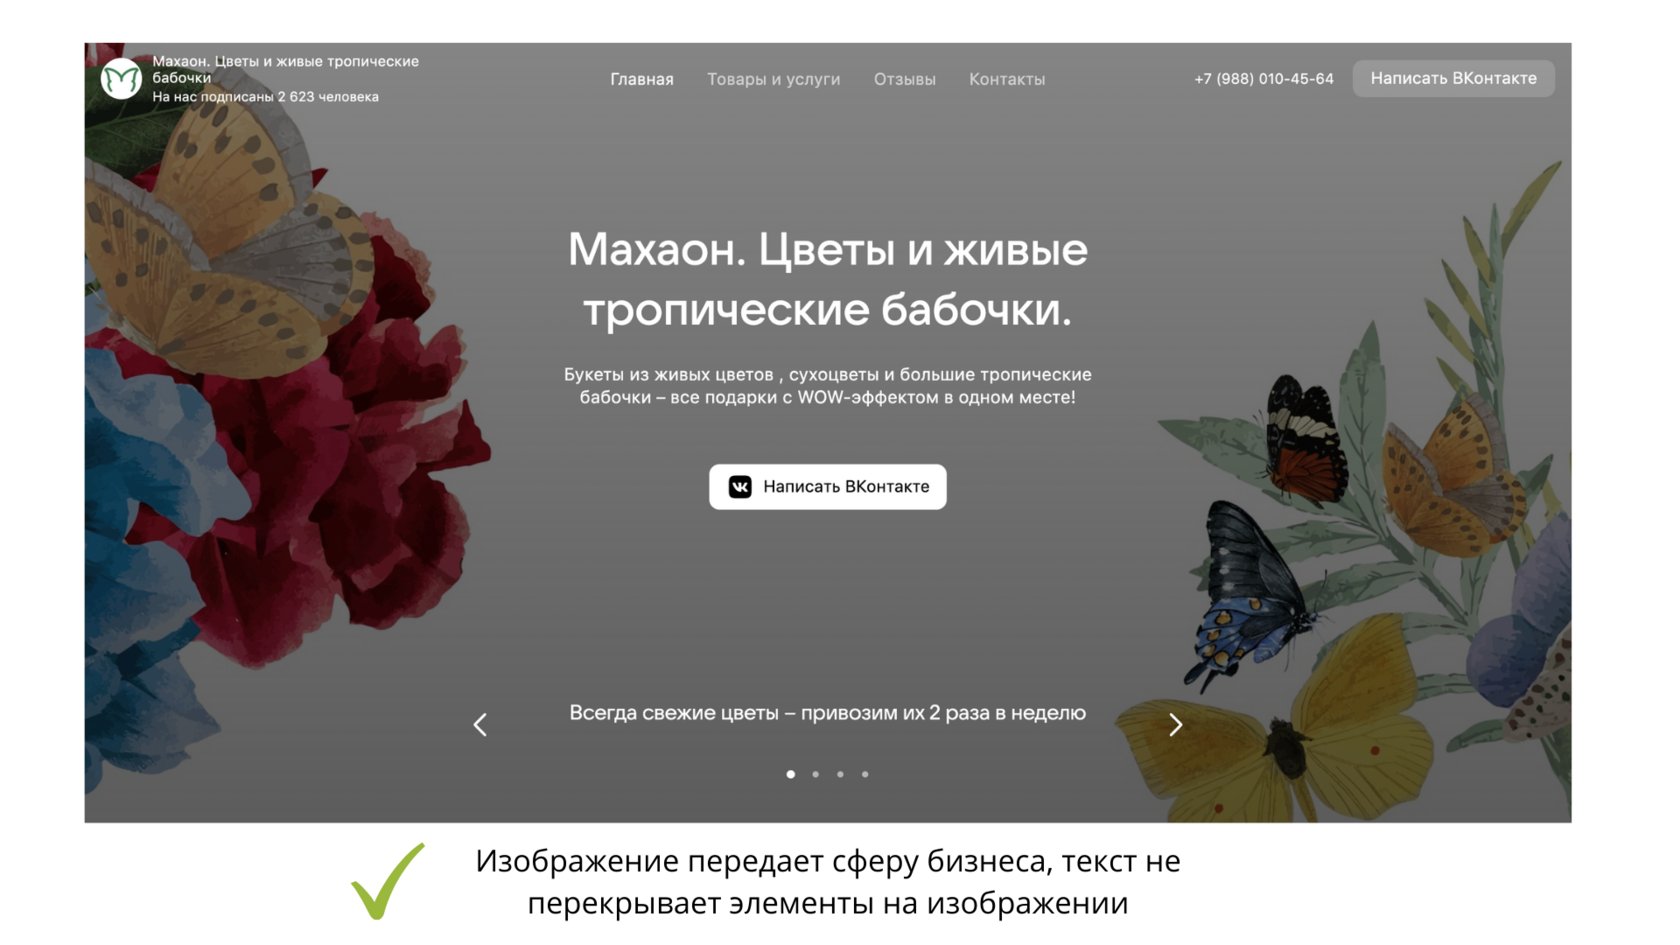Image resolution: width=1680 pixels, height=945 pixels.
Task: Go to Отзывы page
Action: pyautogui.click(x=905, y=79)
